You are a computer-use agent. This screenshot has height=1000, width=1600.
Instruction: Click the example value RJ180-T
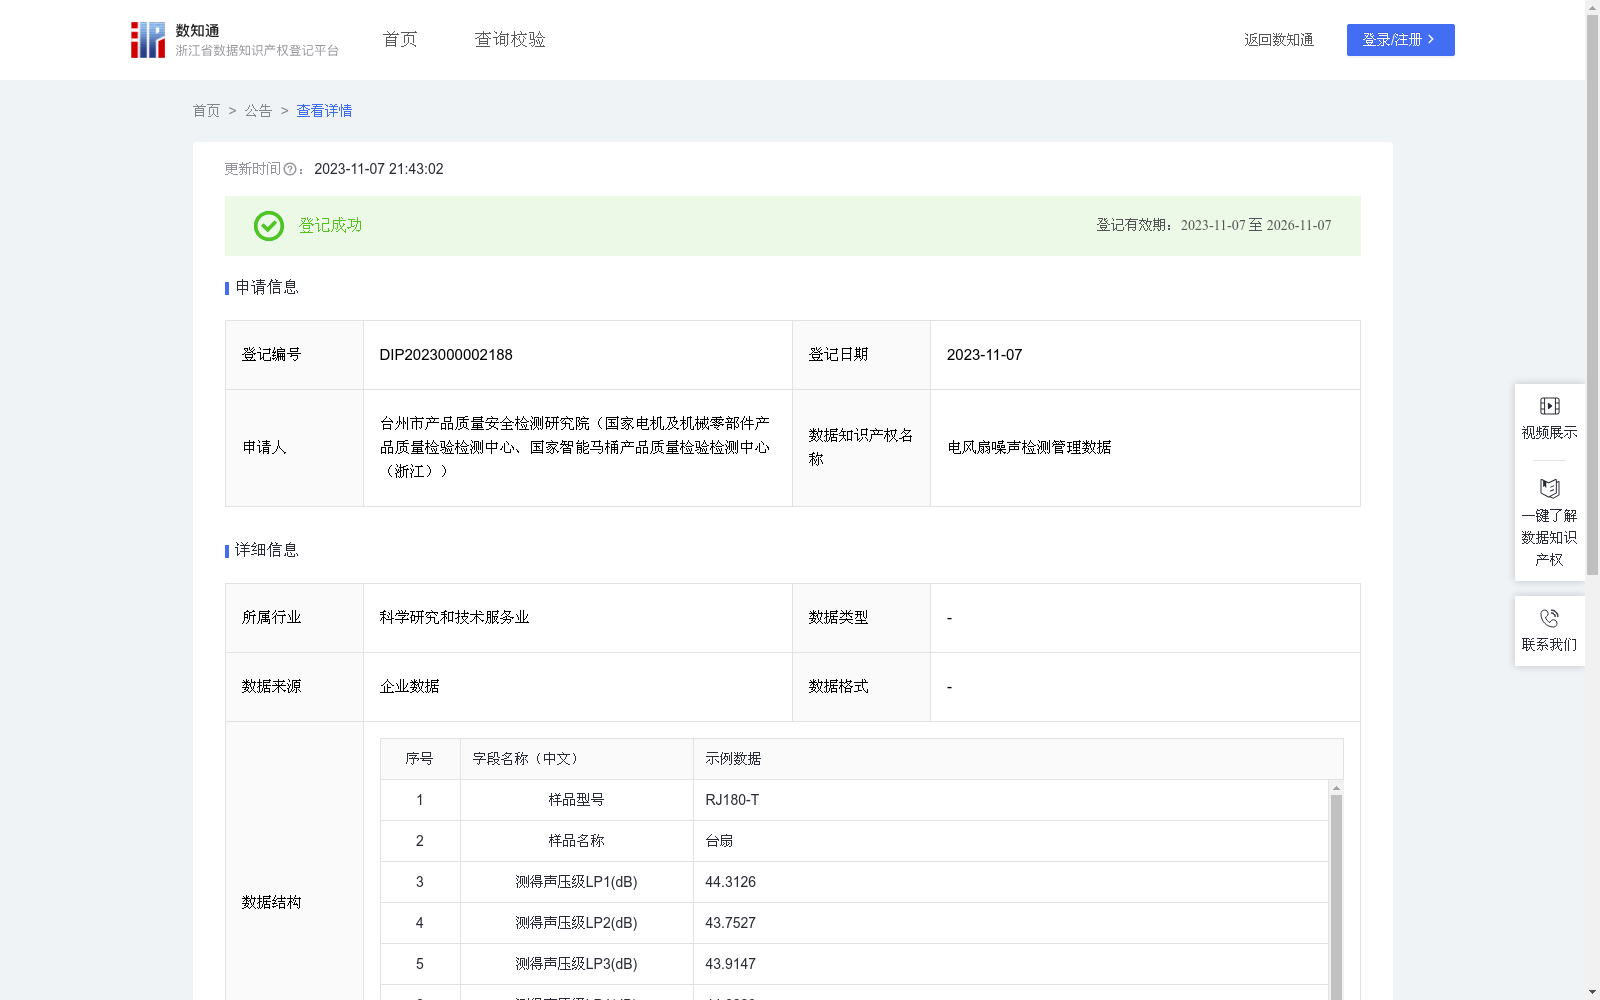(x=732, y=800)
